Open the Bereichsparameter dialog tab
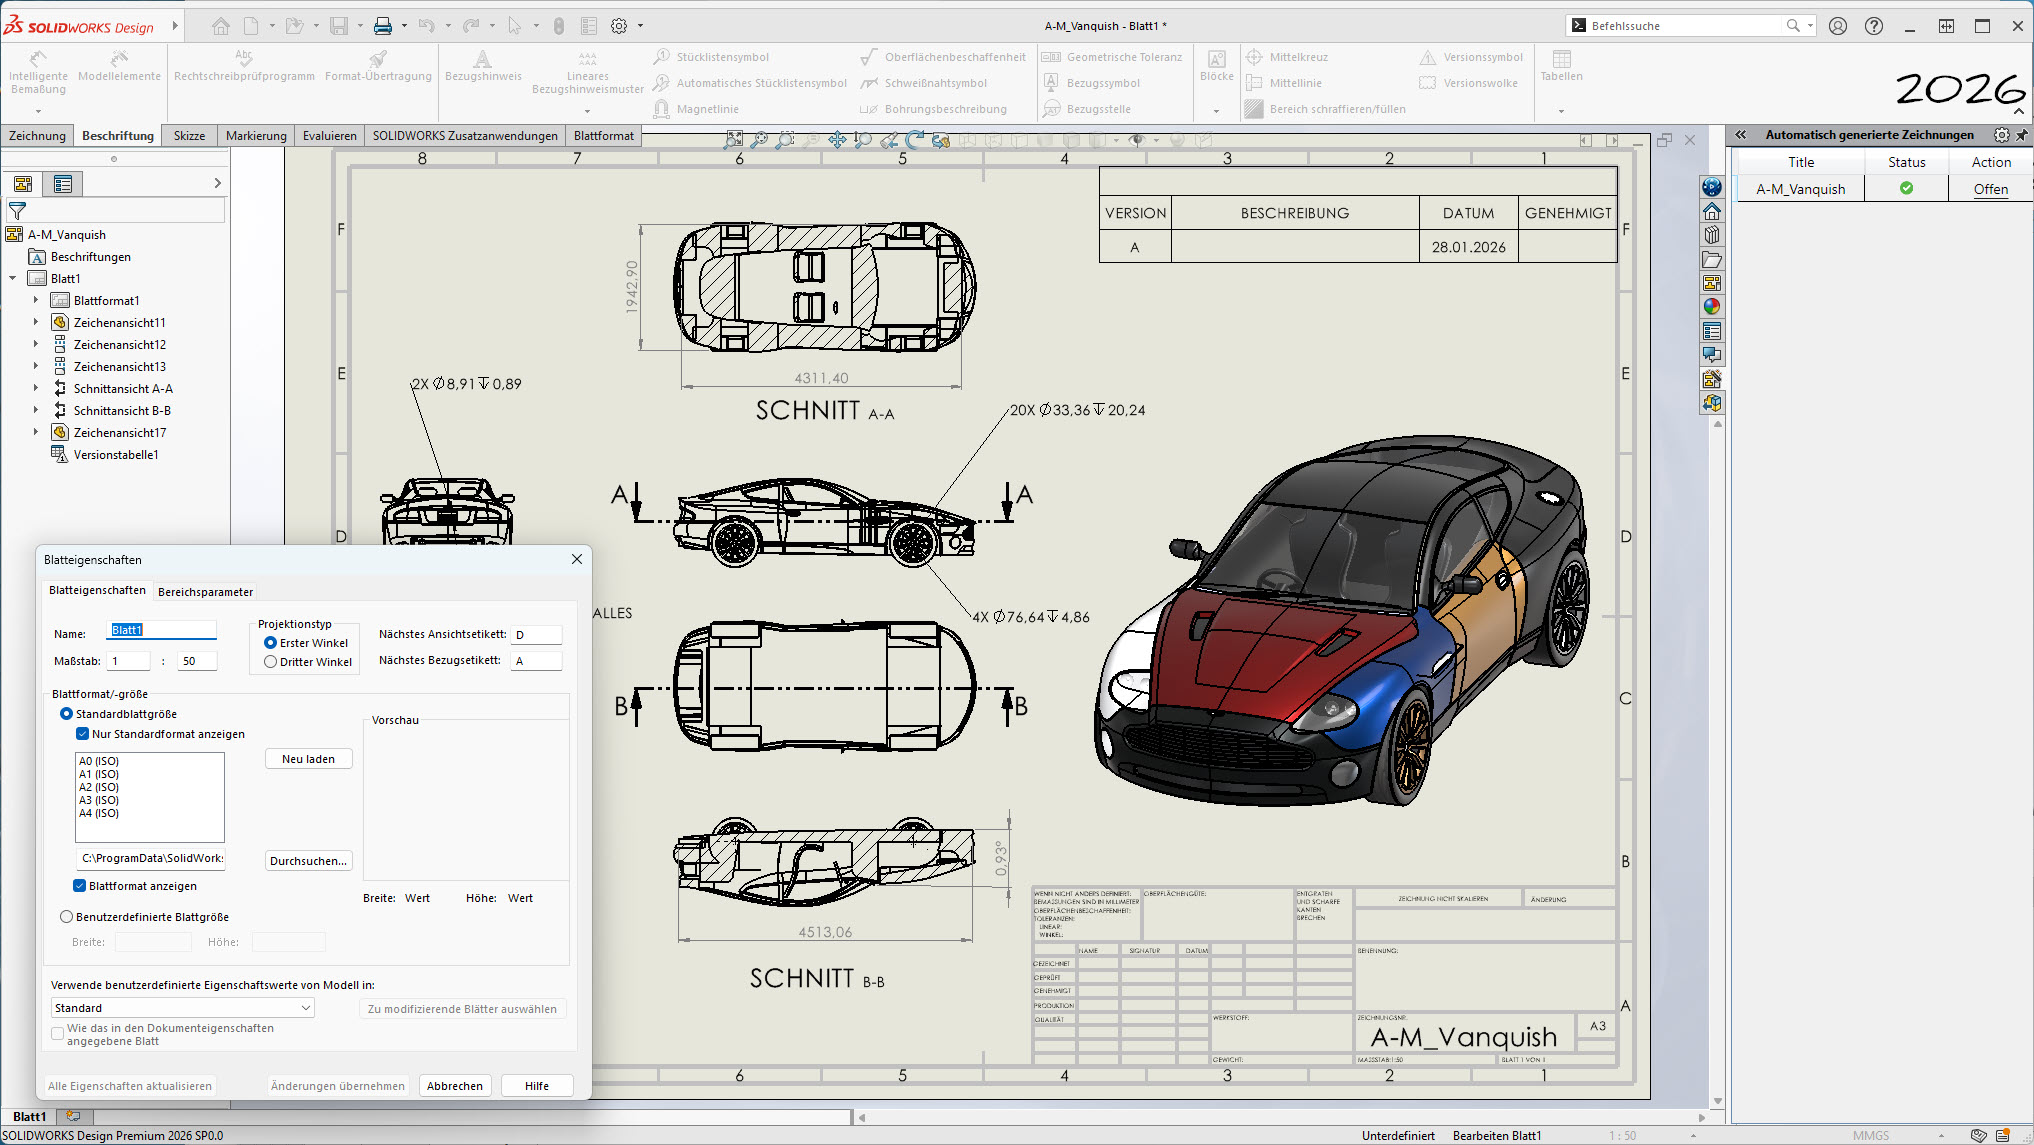Image resolution: width=2034 pixels, height=1145 pixels. (x=205, y=592)
